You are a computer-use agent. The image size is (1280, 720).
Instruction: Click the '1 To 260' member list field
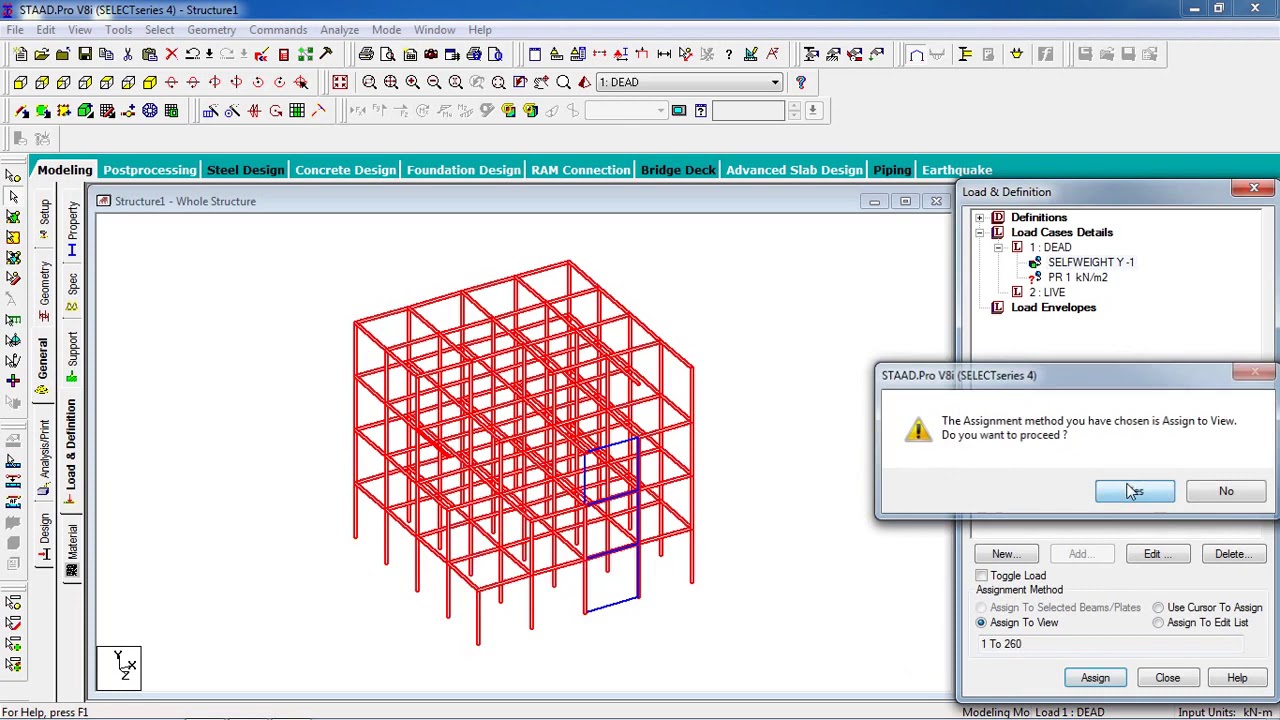point(1110,644)
